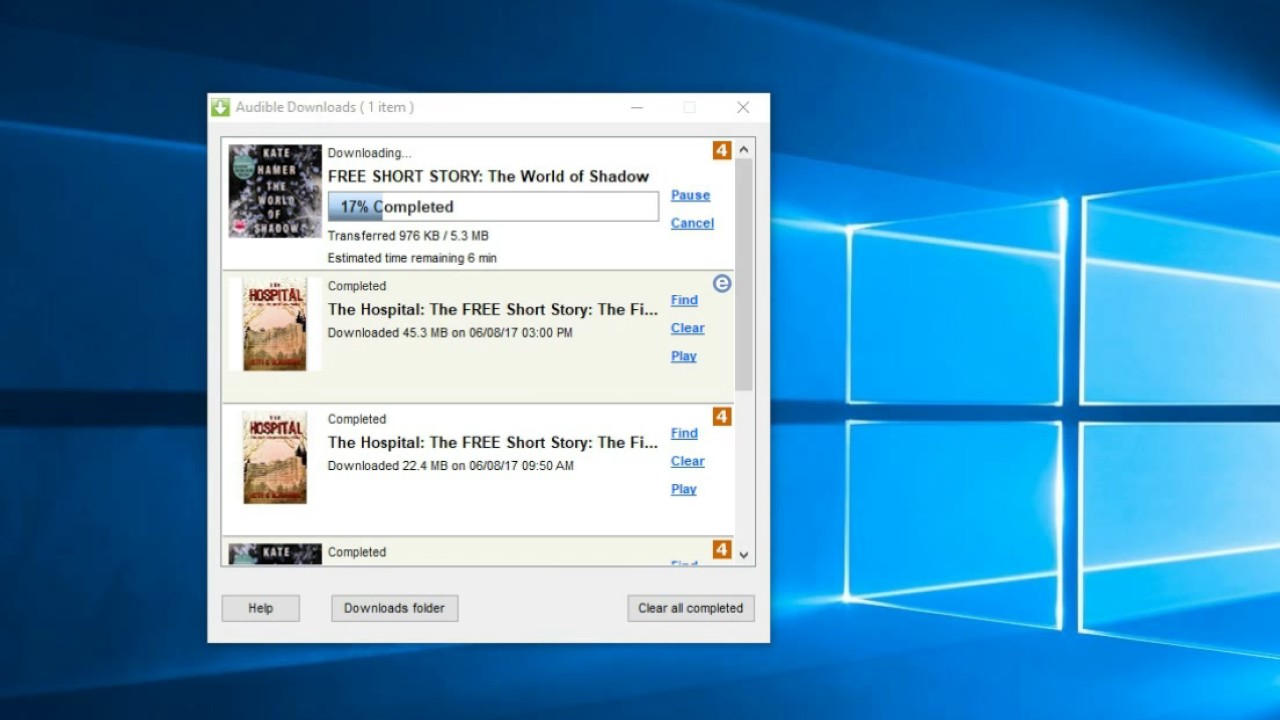Click Clear all completed button

coord(691,608)
